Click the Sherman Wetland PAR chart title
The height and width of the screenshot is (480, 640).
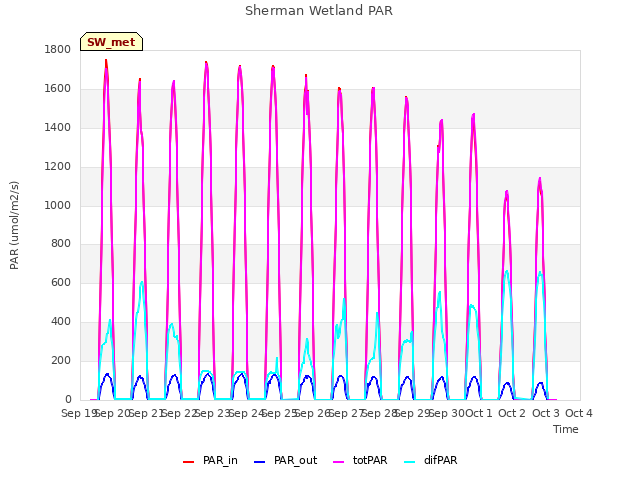319,11
